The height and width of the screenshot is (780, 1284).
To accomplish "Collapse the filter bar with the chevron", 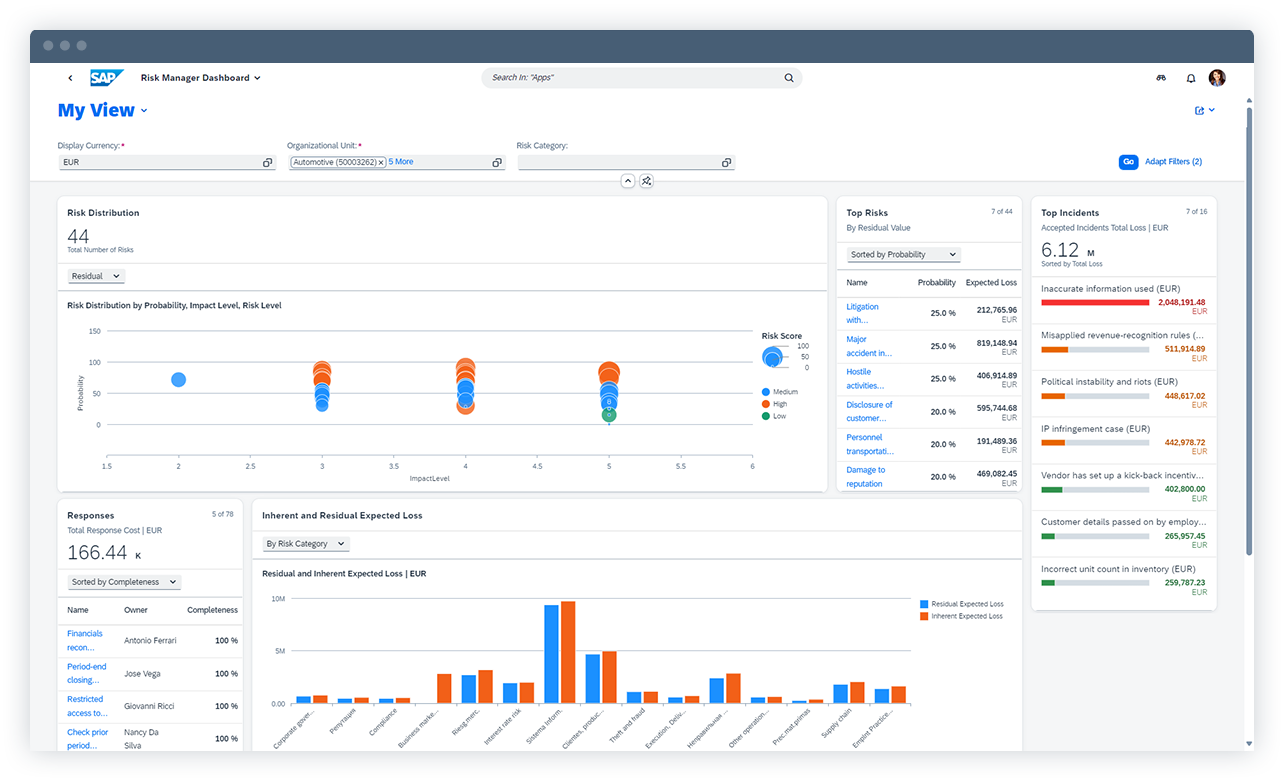I will [627, 181].
